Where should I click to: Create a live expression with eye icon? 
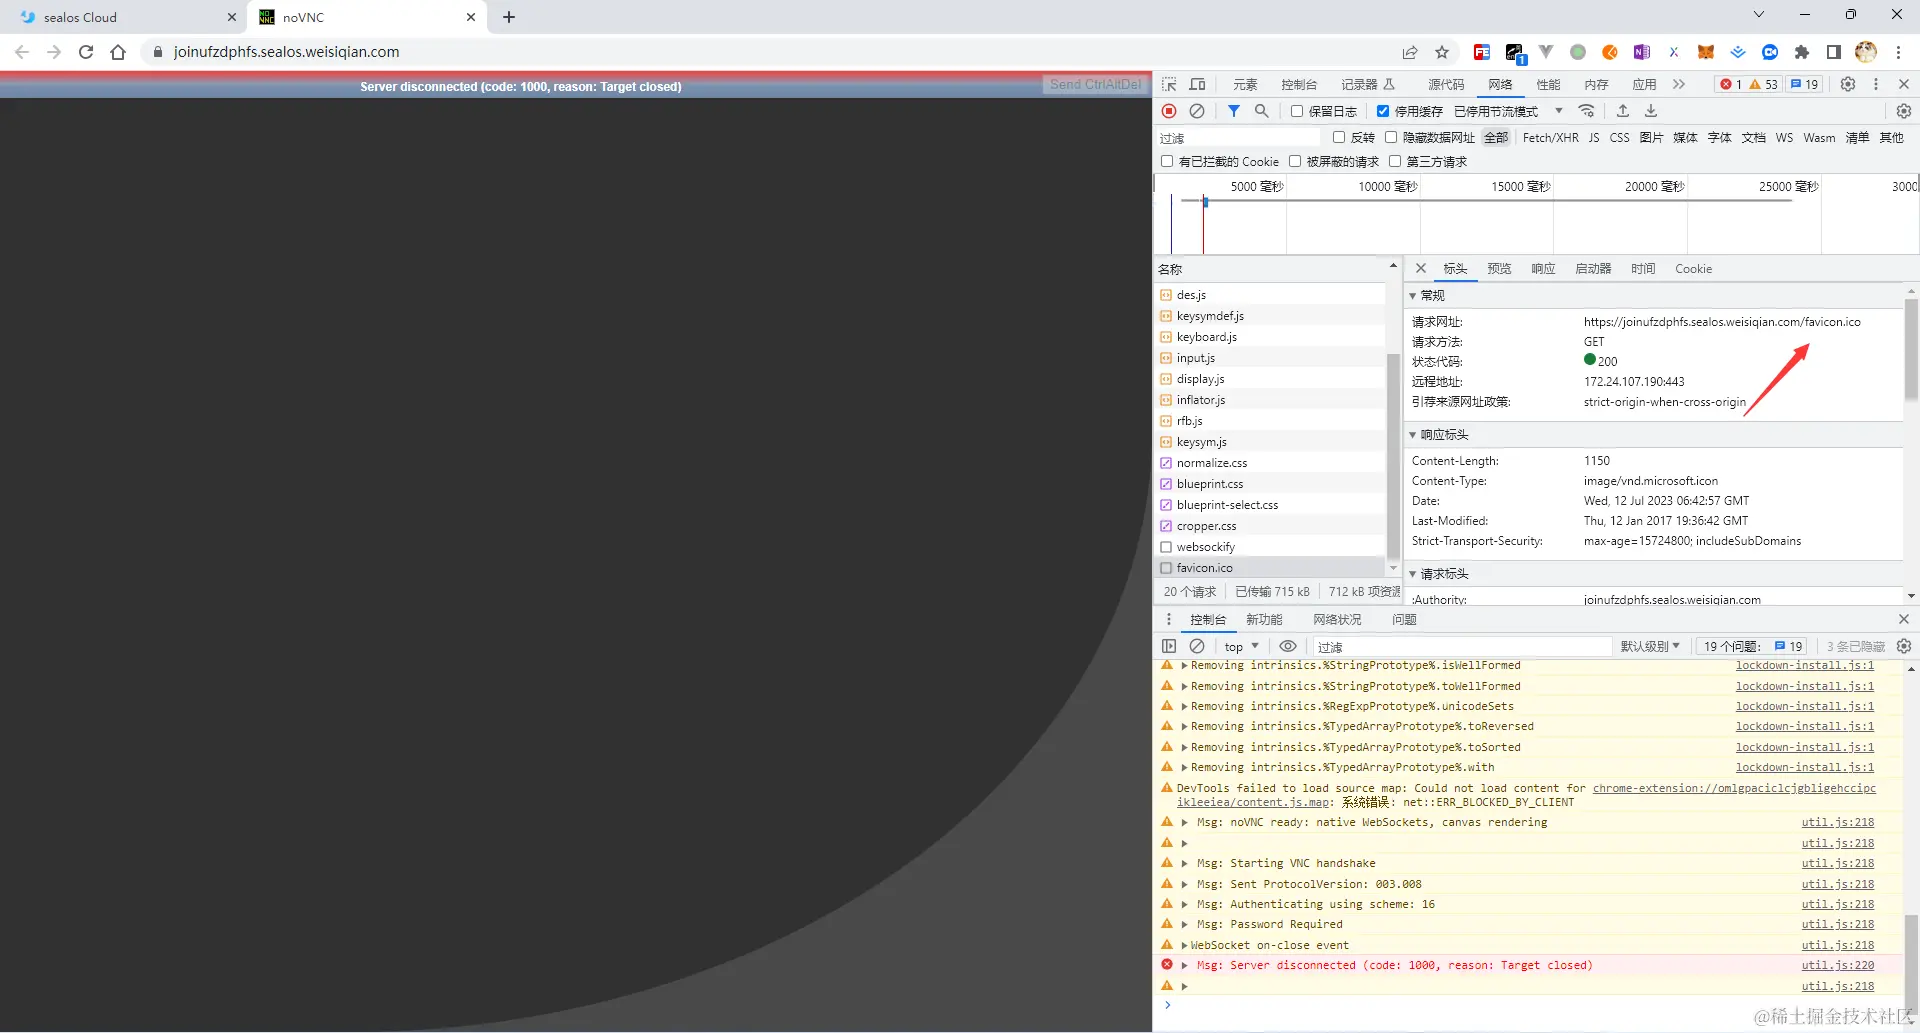pyautogui.click(x=1288, y=646)
